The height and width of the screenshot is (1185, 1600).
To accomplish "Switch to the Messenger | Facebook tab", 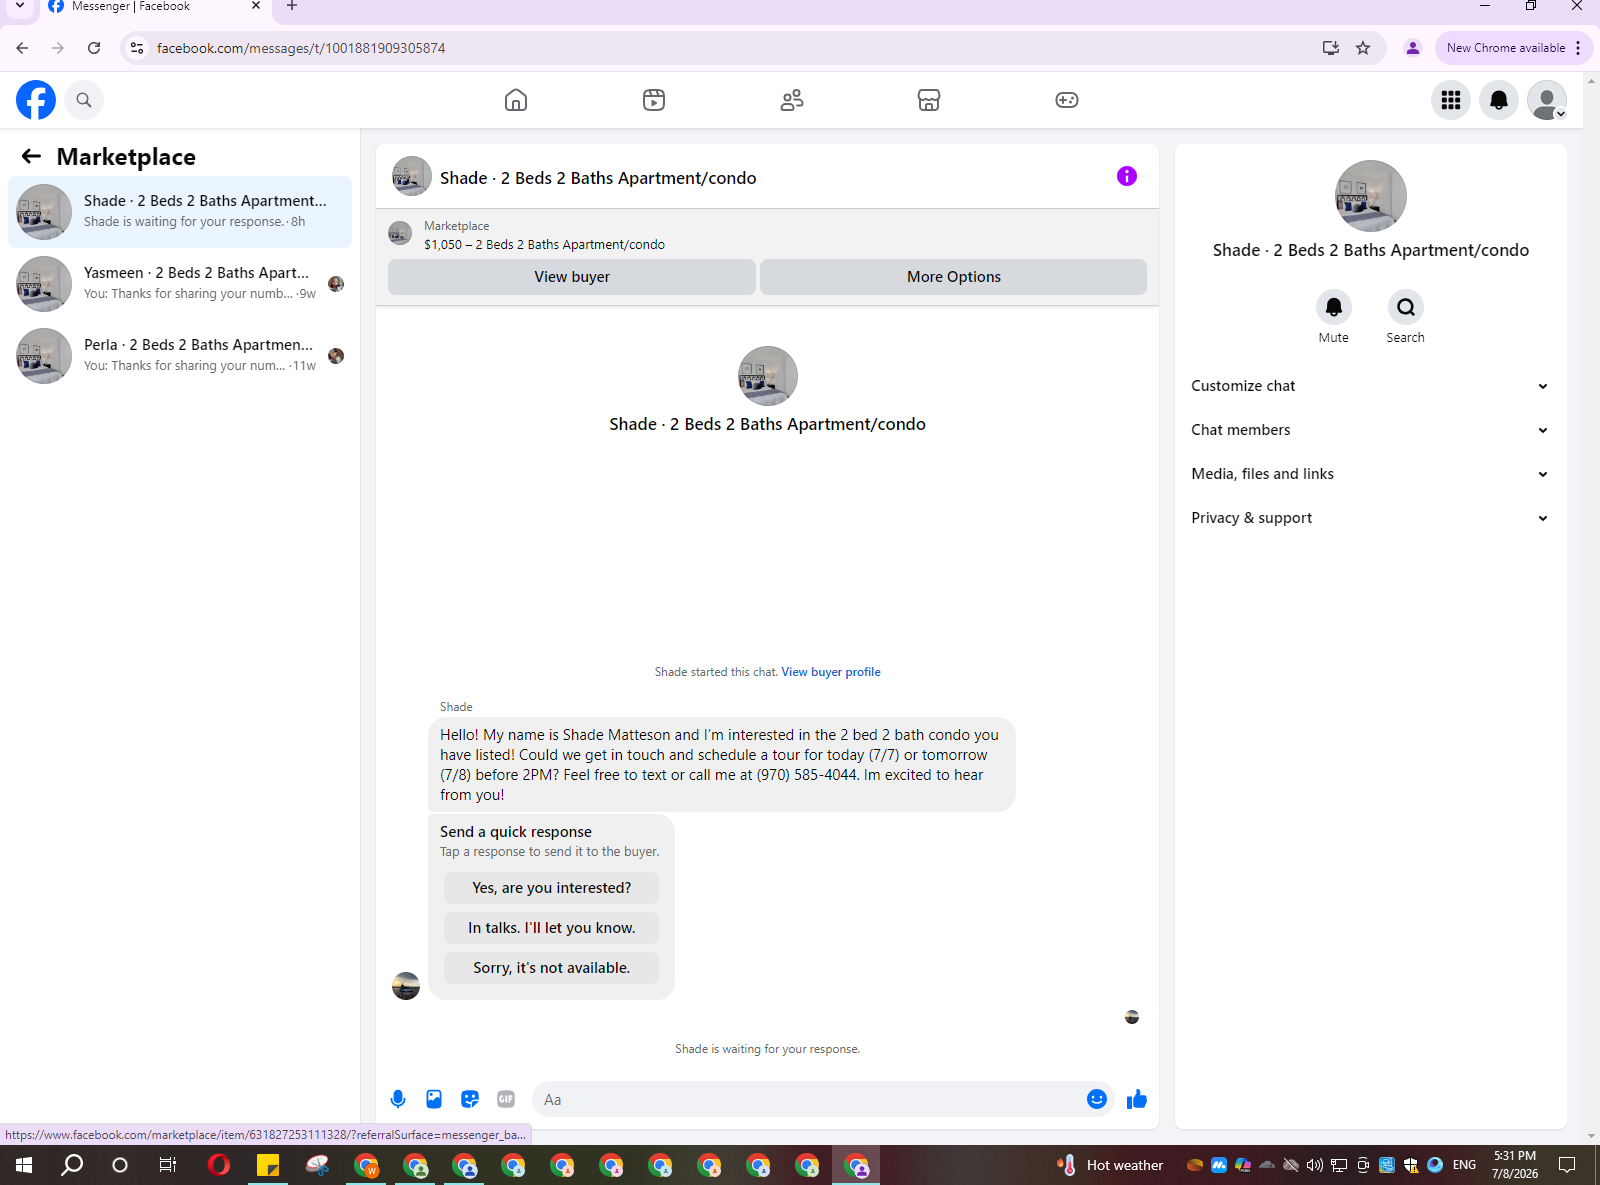I will click(x=154, y=7).
